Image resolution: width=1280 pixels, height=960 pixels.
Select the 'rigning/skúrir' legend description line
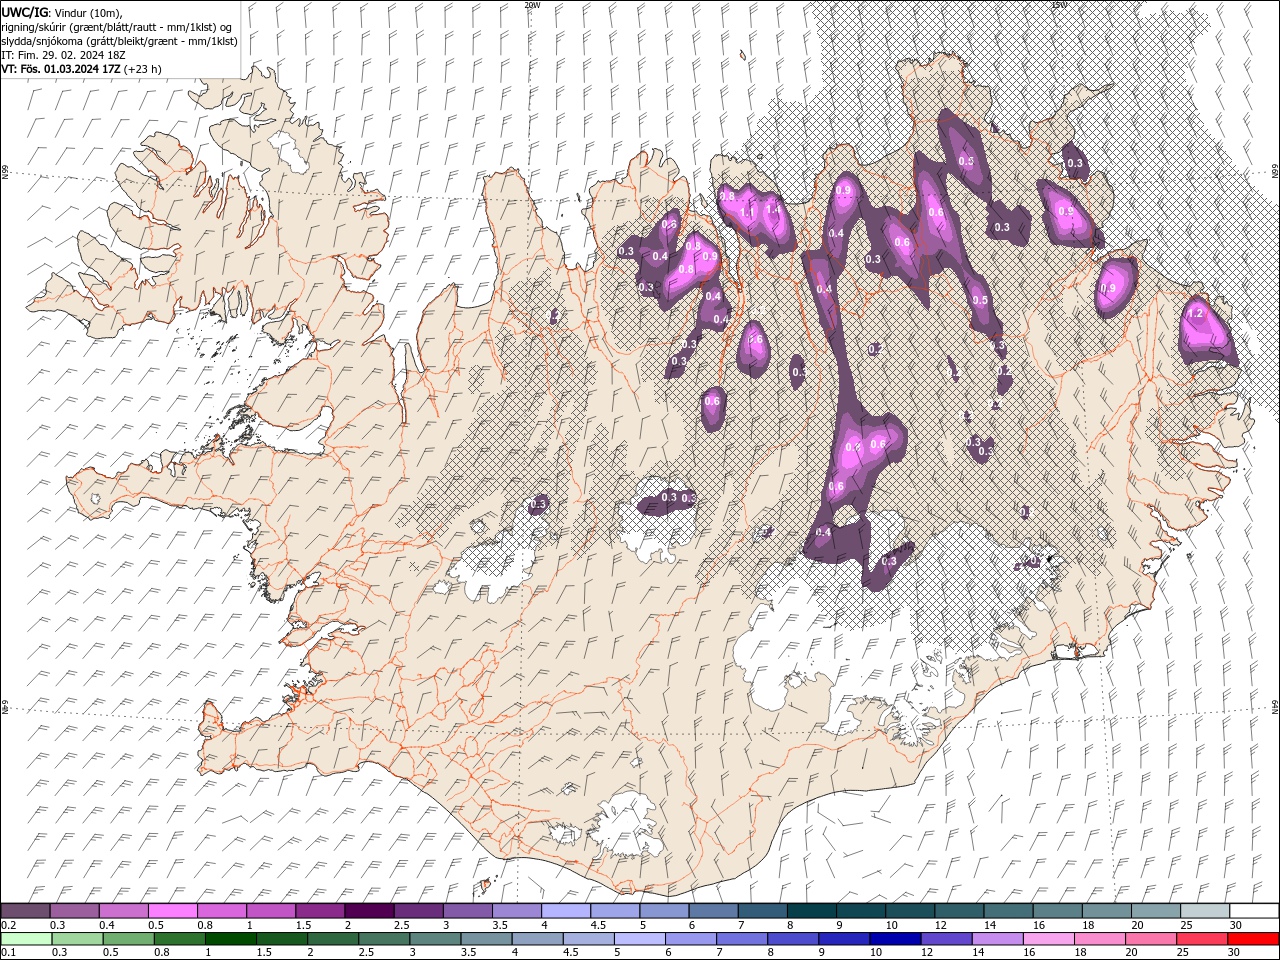click(x=117, y=27)
